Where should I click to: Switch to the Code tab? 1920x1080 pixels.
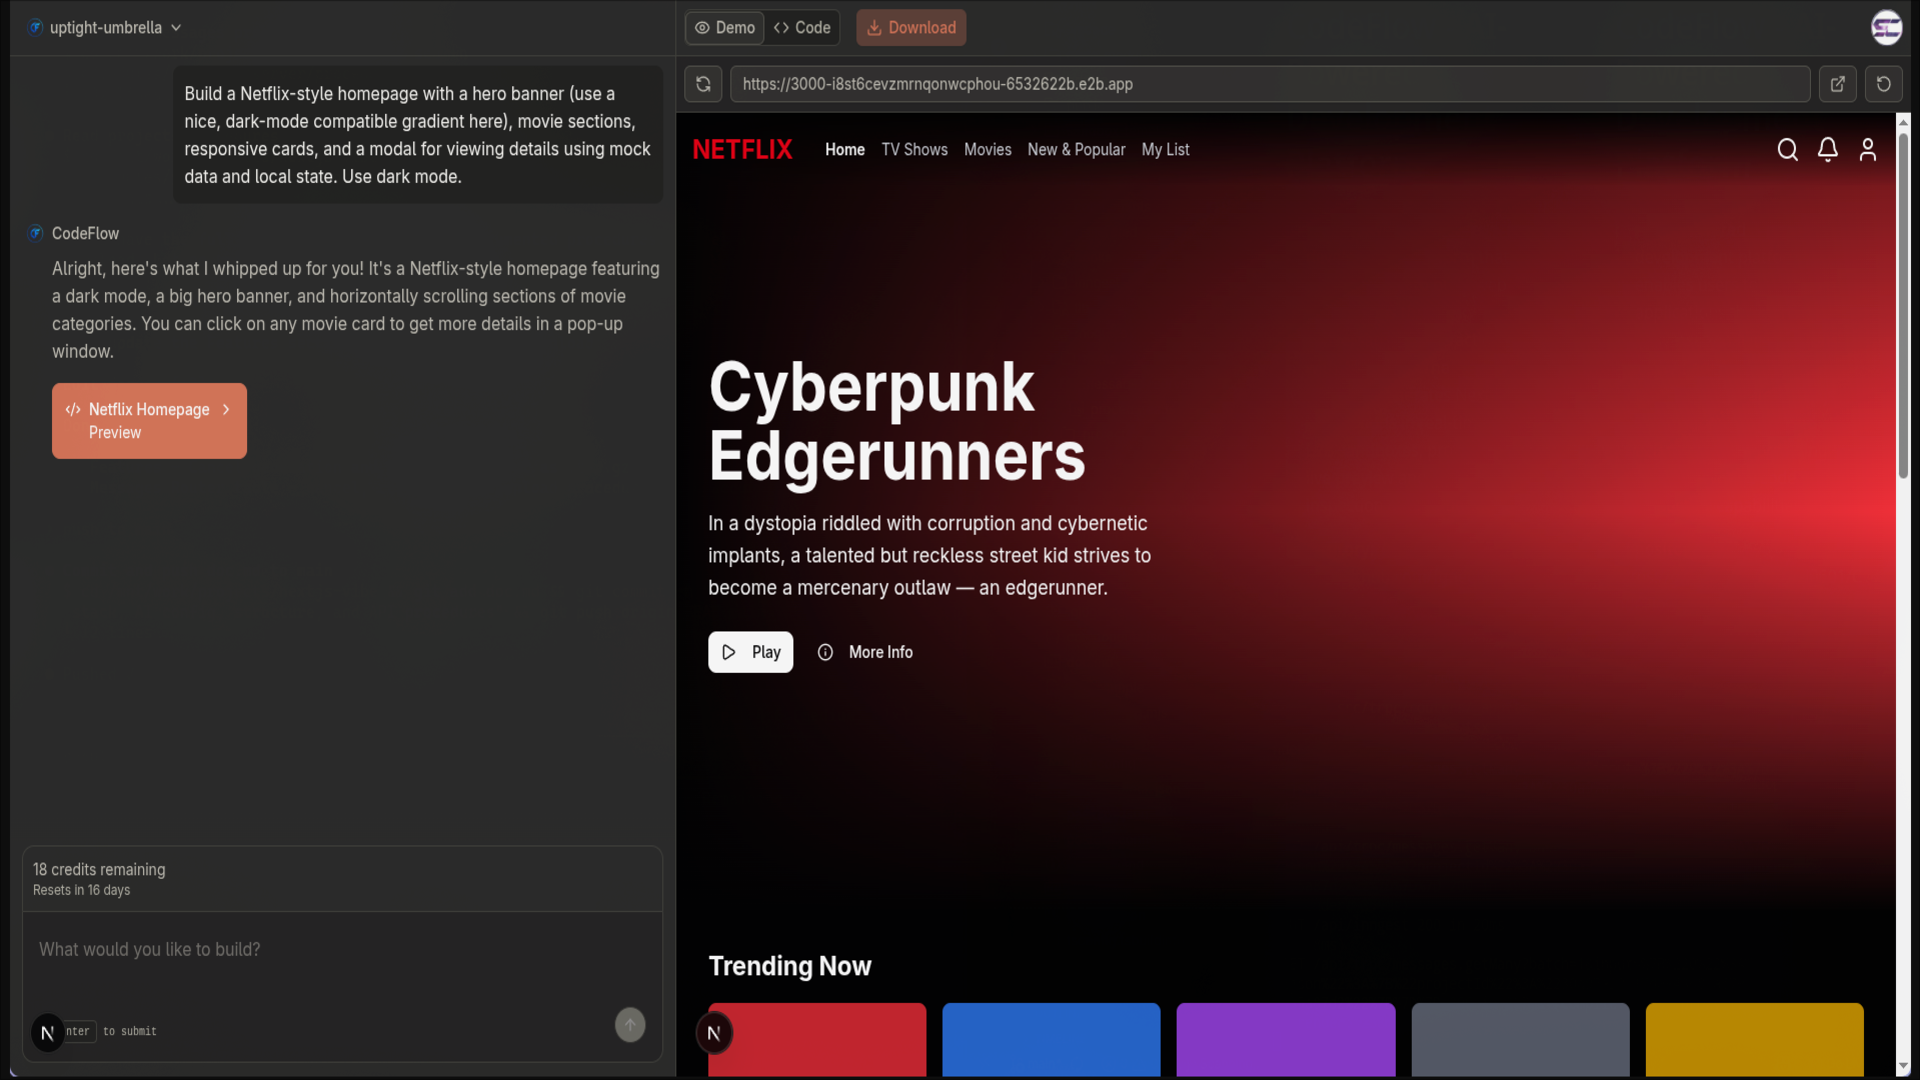click(802, 28)
